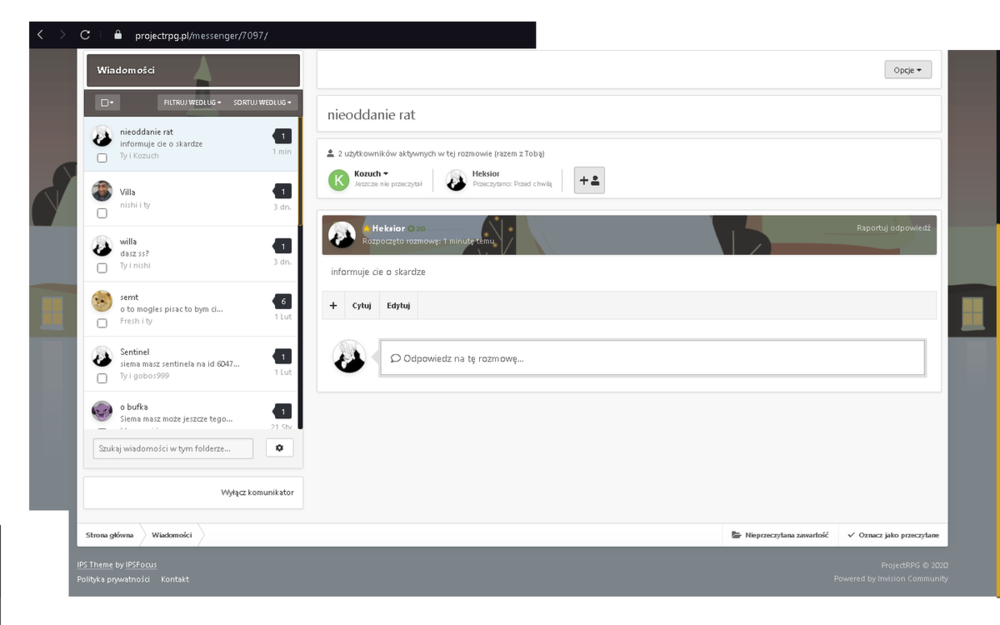This screenshot has width=1000, height=625.
Task: Open folder settings gear next to search
Action: click(279, 448)
